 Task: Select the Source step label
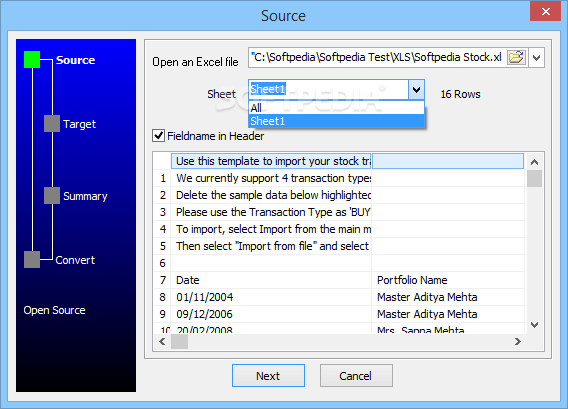[75, 60]
